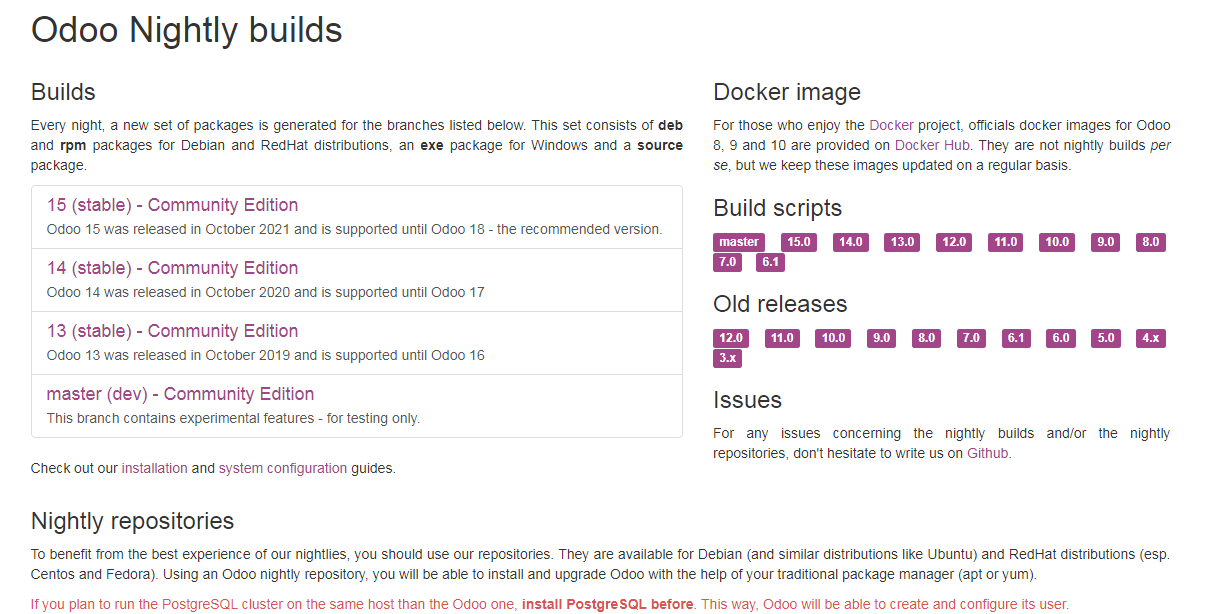Open 13 (stable) - Community Edition builds
The width and height of the screenshot is (1218, 614).
(172, 331)
